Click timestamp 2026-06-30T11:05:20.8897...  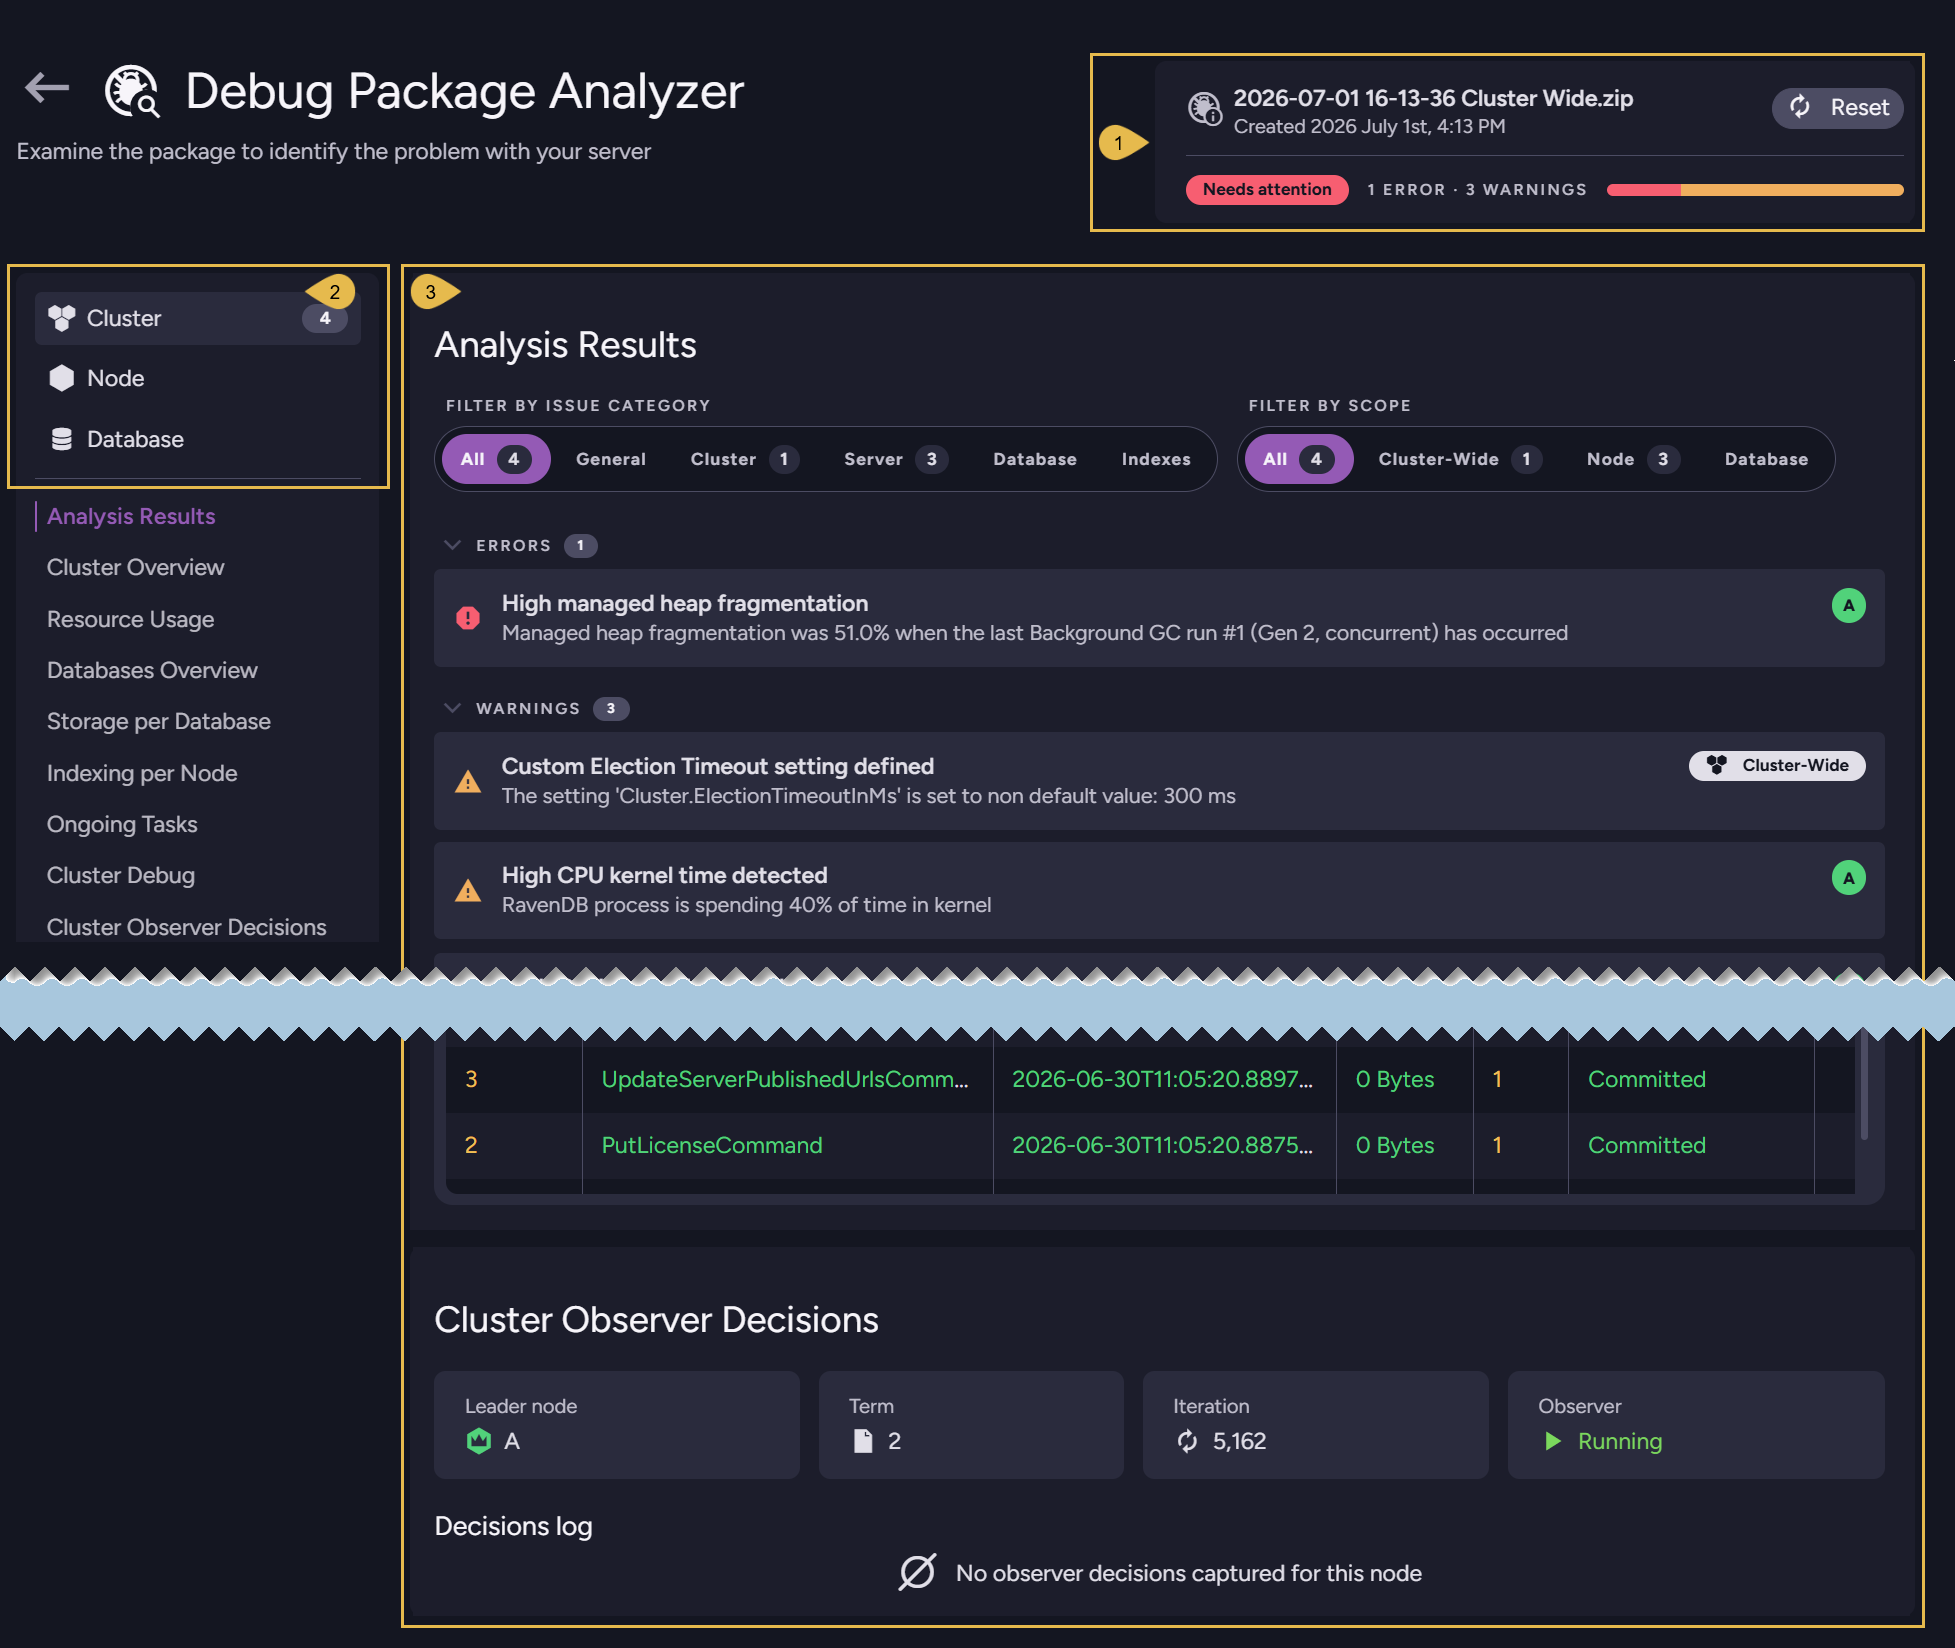[1162, 1079]
